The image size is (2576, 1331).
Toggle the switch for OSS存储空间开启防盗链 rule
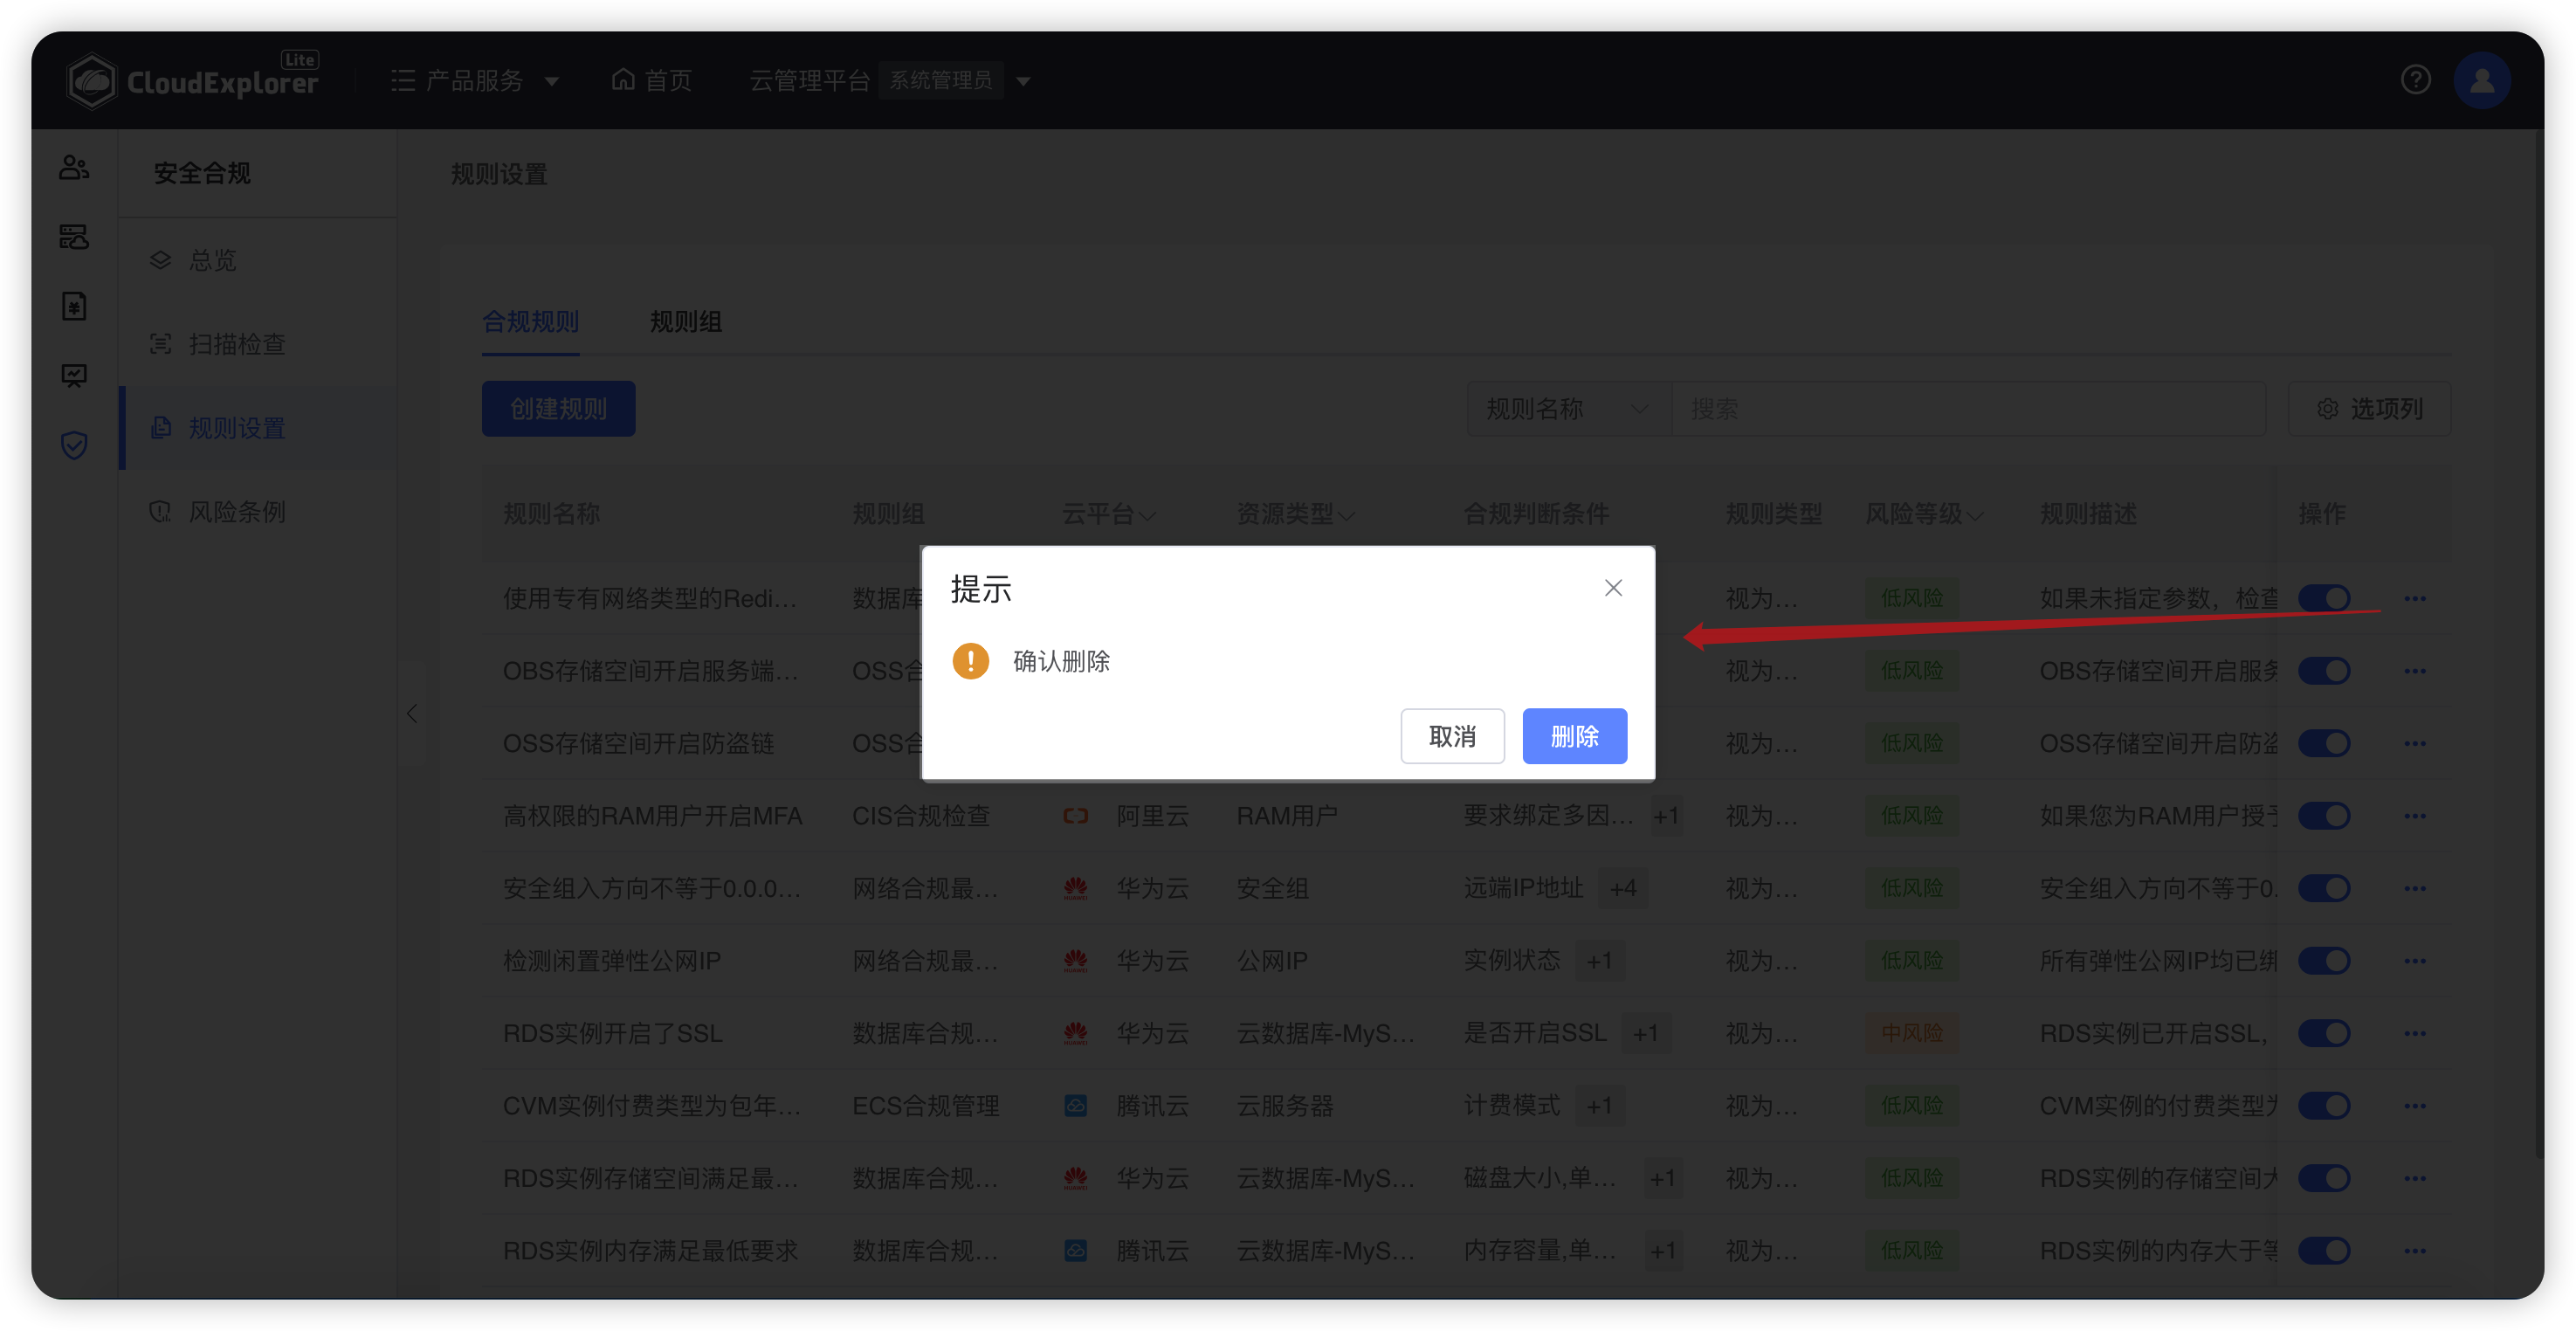[2323, 743]
